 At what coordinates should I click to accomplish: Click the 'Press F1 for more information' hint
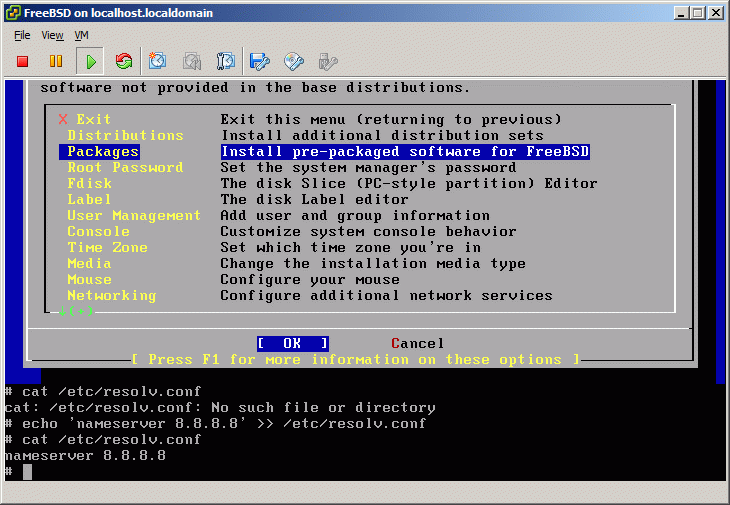tap(356, 359)
